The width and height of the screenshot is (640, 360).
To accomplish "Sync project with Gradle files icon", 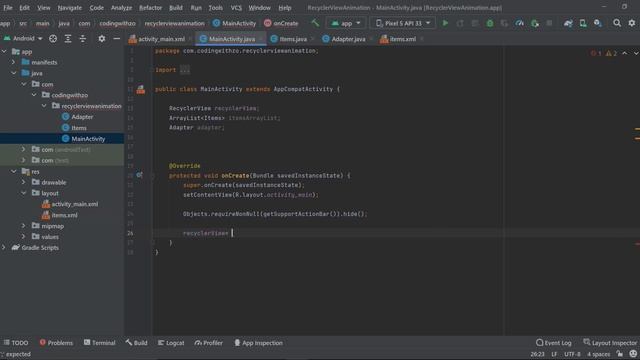I will click(x=568, y=23).
